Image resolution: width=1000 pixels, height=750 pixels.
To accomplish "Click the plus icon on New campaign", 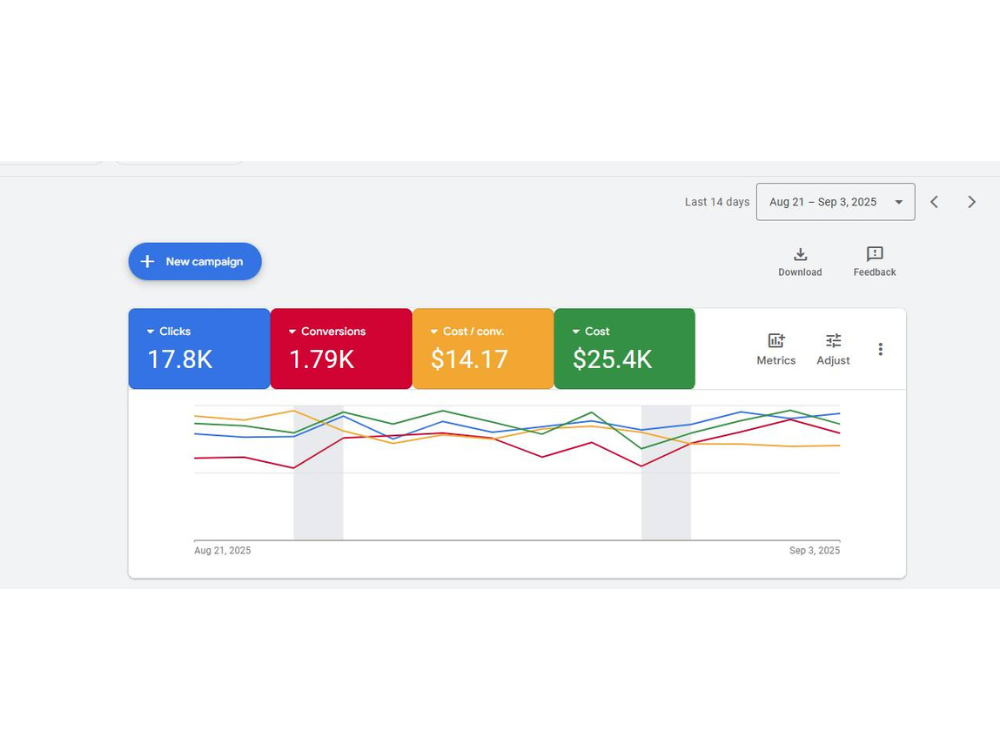I will (x=148, y=261).
